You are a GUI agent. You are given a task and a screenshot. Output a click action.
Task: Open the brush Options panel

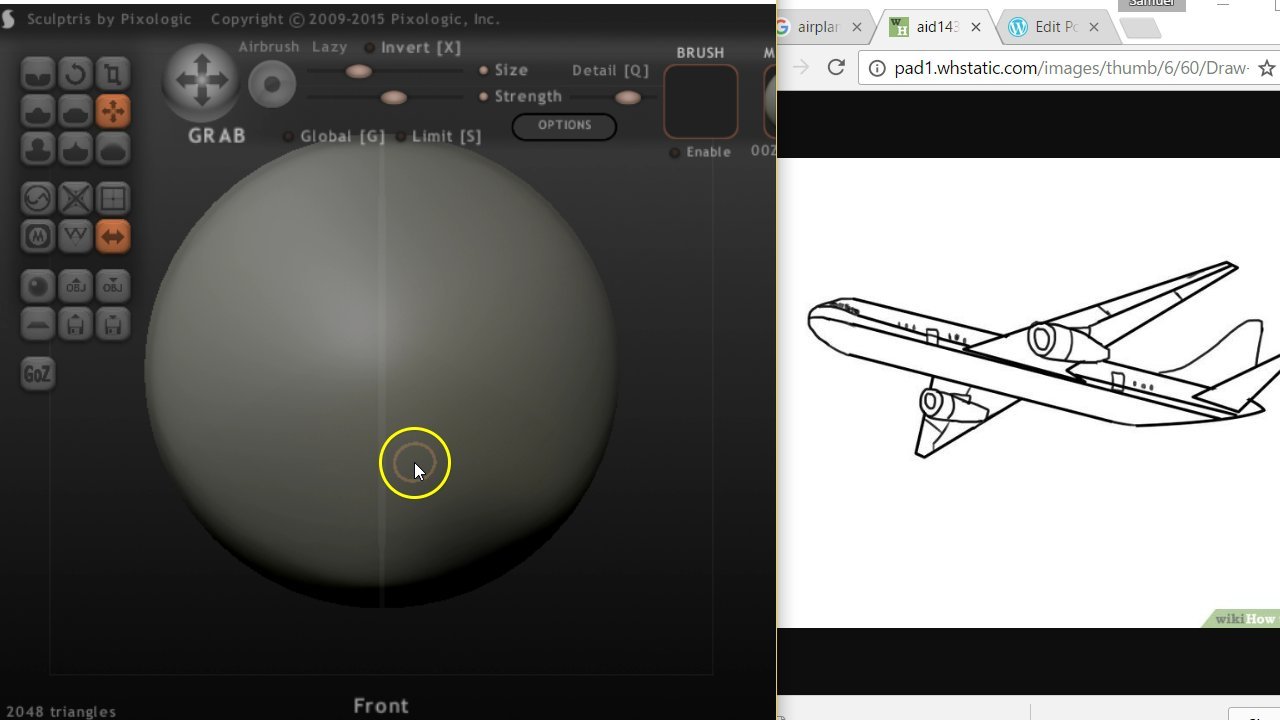[563, 126]
